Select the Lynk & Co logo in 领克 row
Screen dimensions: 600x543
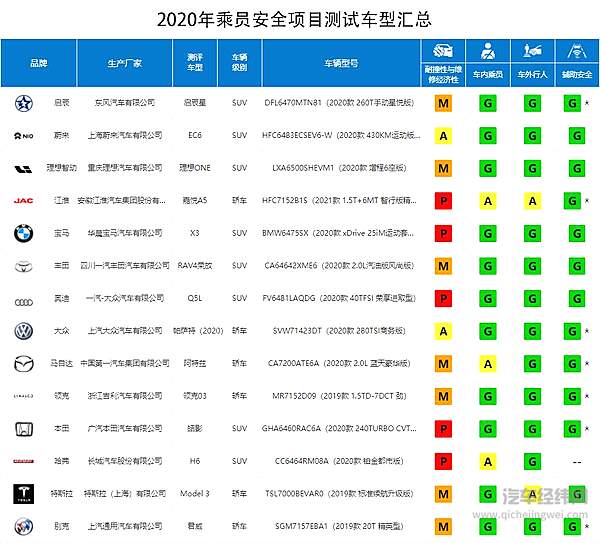click(x=24, y=396)
